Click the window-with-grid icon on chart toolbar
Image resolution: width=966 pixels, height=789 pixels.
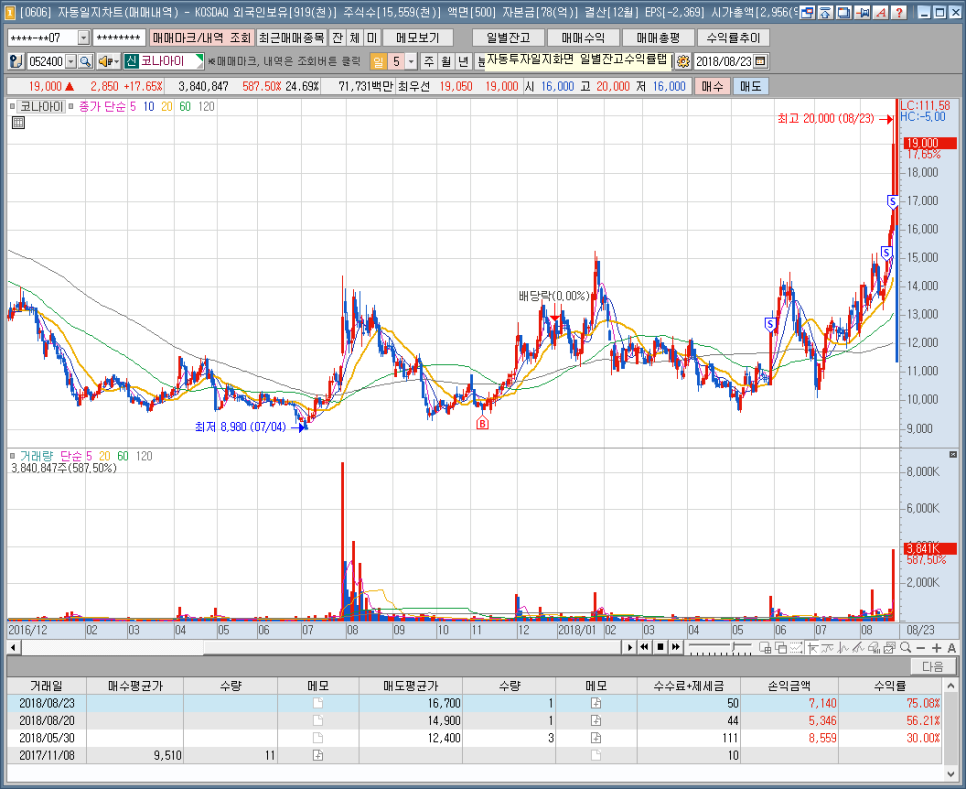tap(765, 648)
